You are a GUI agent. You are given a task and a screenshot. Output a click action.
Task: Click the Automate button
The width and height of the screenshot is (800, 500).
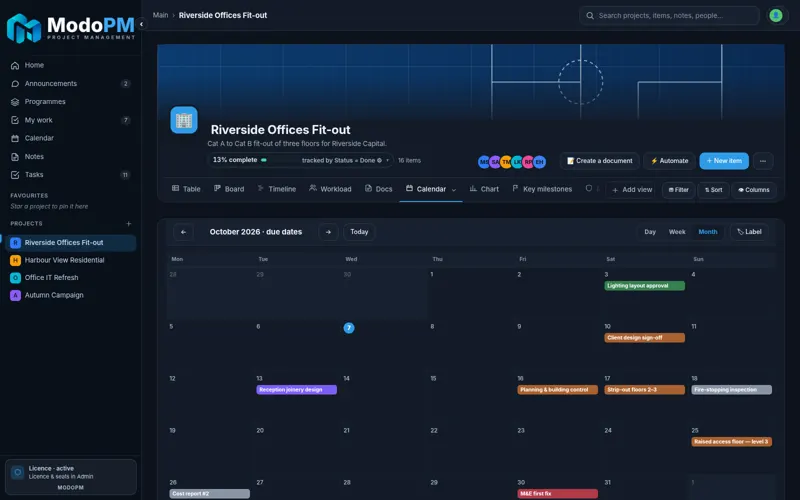pyautogui.click(x=669, y=161)
